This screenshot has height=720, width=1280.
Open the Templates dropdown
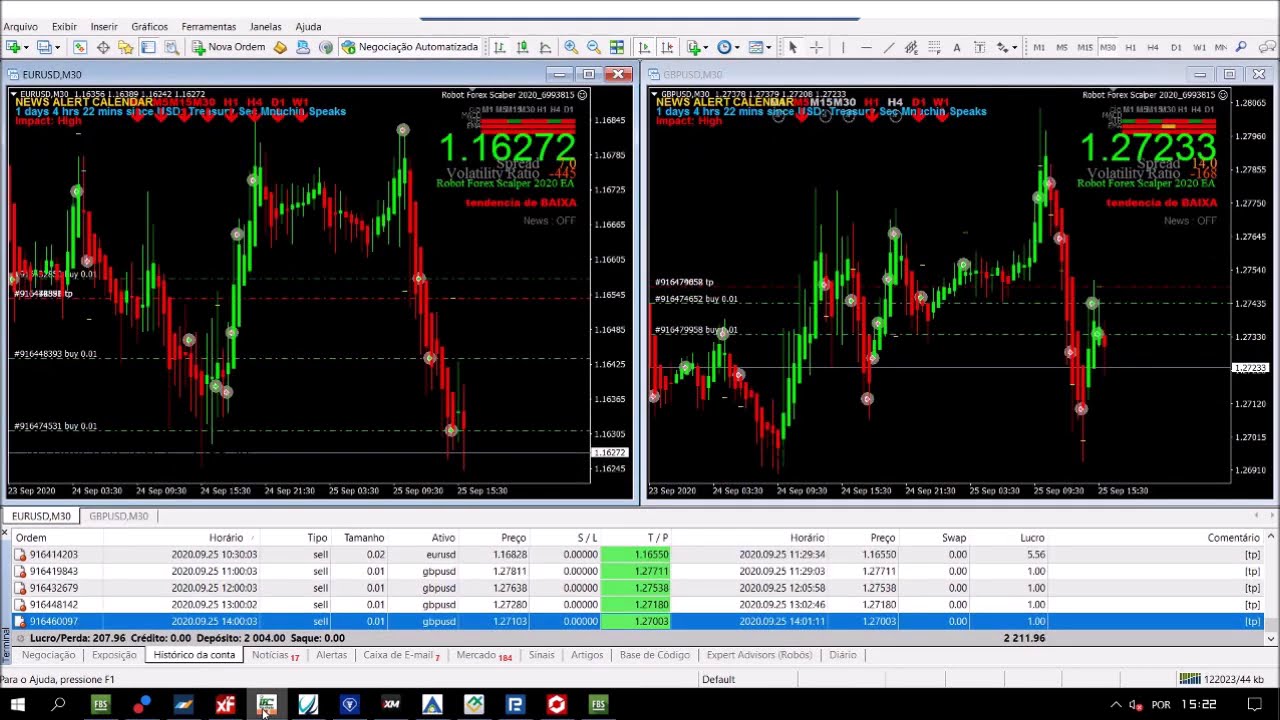click(x=760, y=47)
